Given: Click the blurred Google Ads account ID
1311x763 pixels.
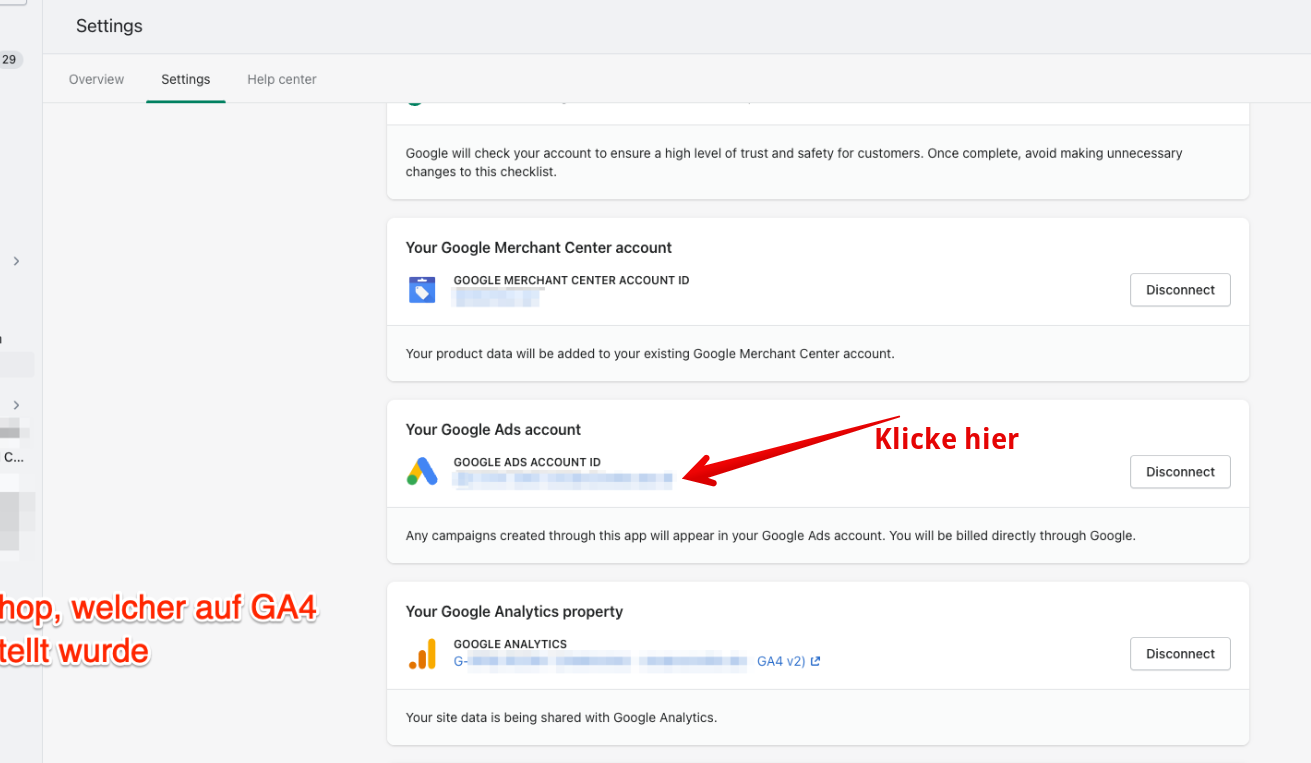Looking at the screenshot, I should 563,480.
